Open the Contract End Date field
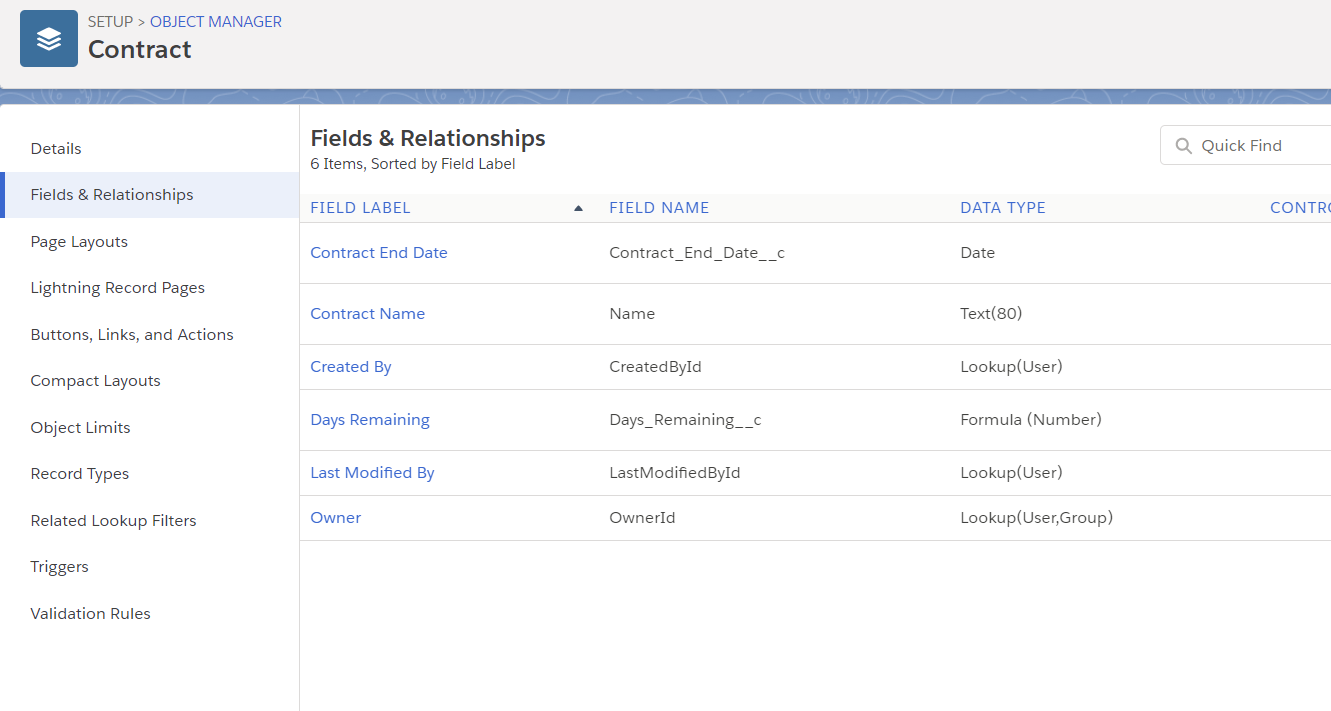The image size is (1331, 711). coord(378,253)
